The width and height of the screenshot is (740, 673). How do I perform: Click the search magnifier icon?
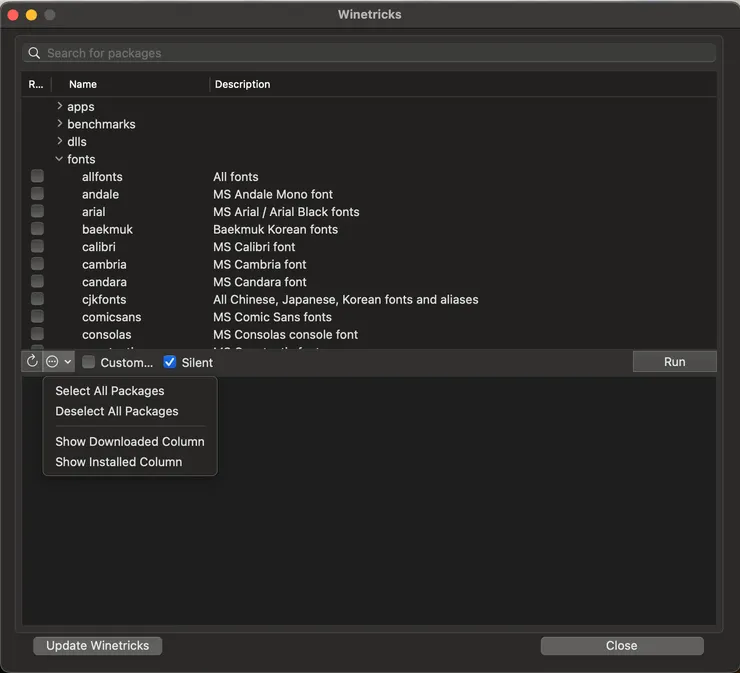point(34,53)
